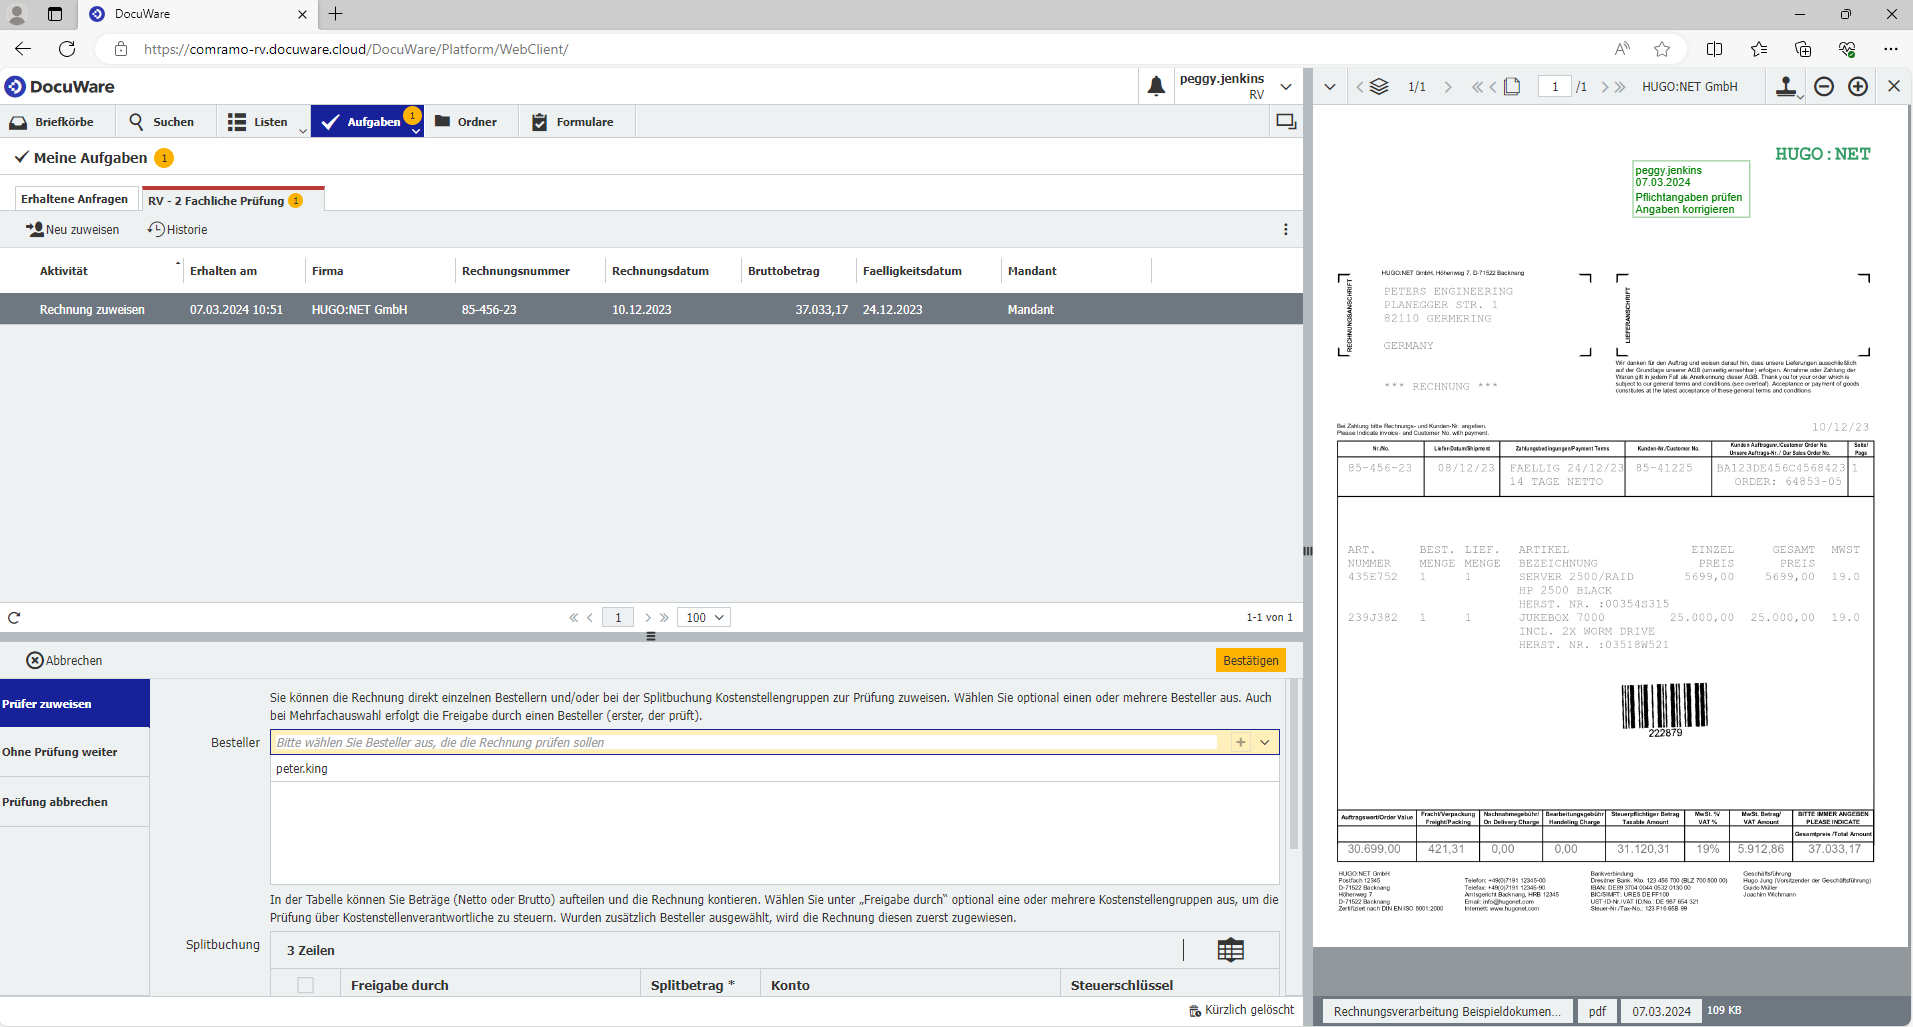The height and width of the screenshot is (1027, 1913).
Task: Open the browser new tab plus button
Action: pos(336,14)
